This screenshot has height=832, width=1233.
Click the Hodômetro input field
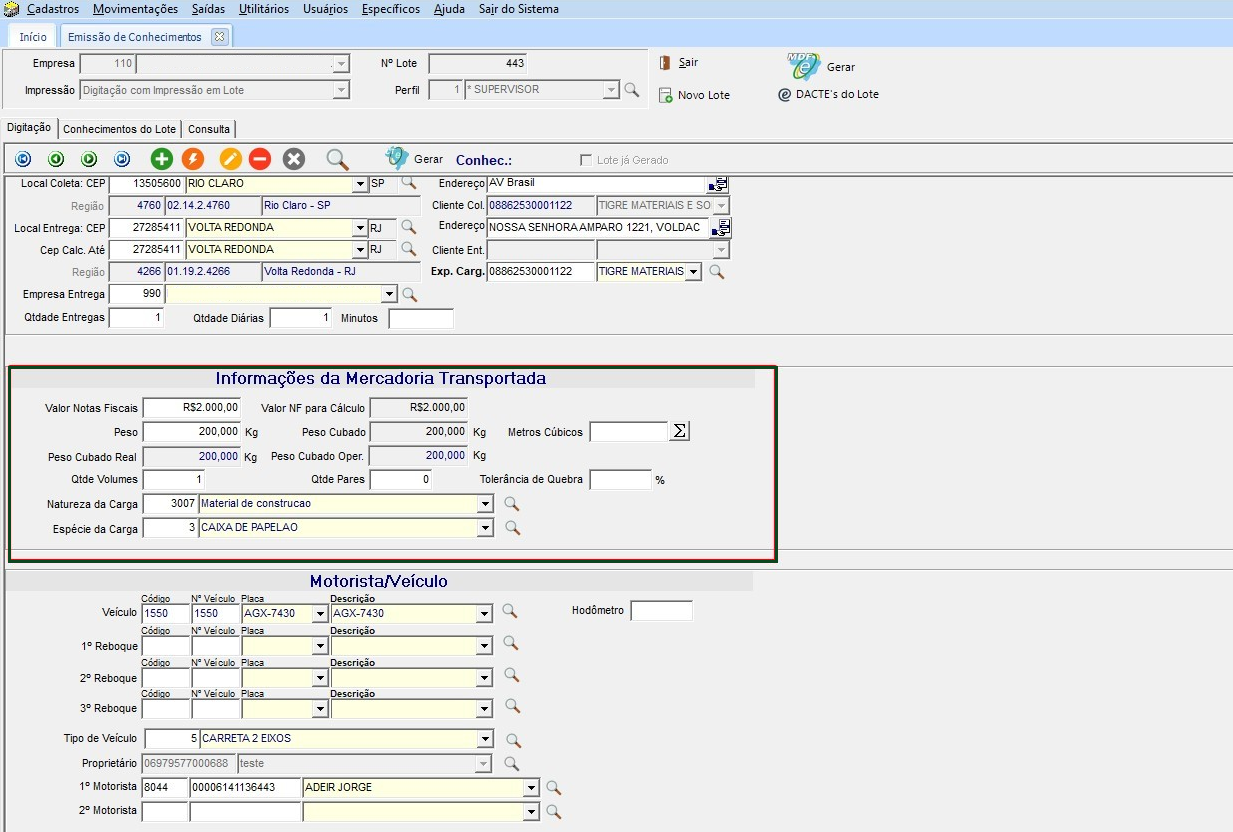coord(660,611)
